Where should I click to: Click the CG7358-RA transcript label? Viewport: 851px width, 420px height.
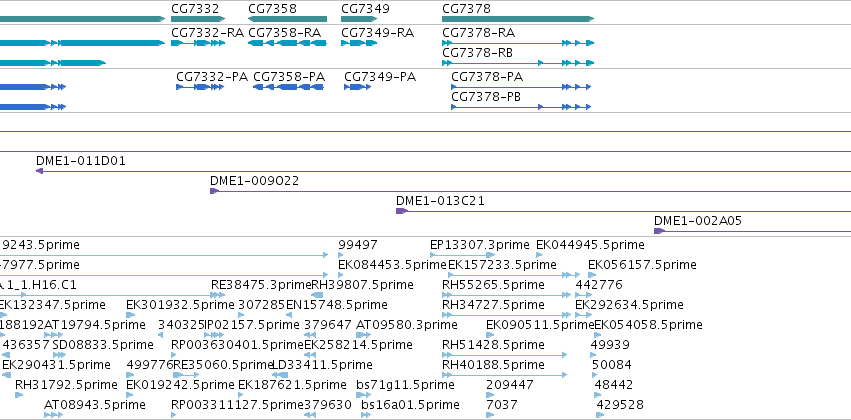(x=284, y=33)
